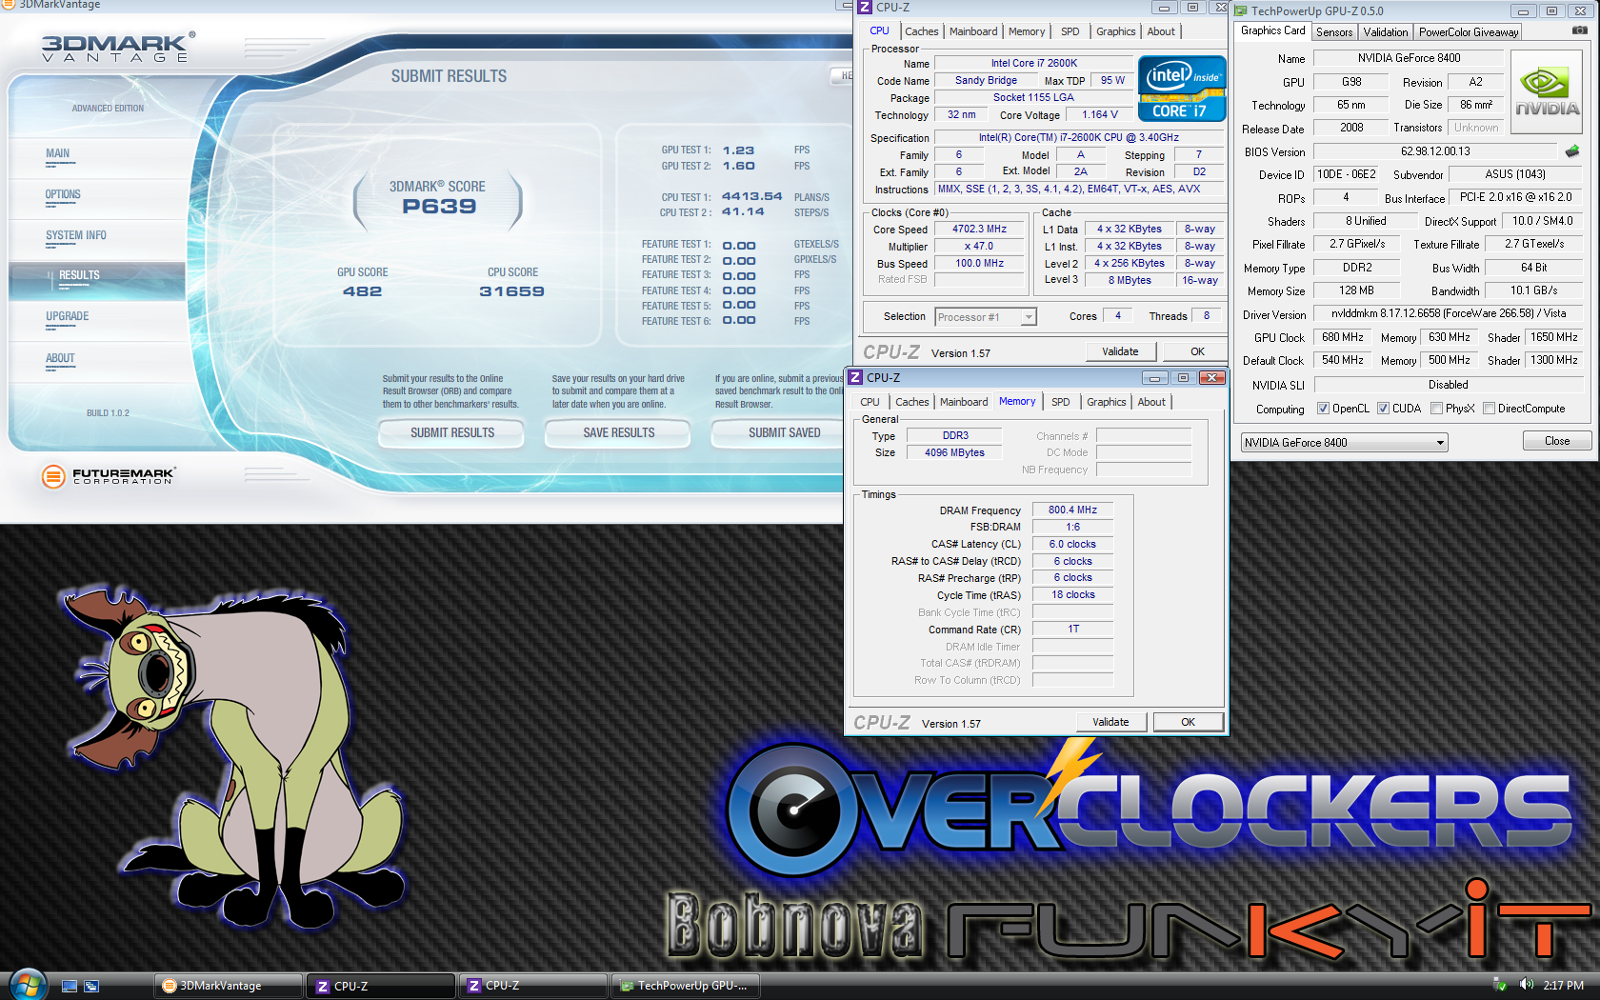
Task: Open the NVIDIA GeForce 8400 GPU dropdown
Action: (1344, 442)
